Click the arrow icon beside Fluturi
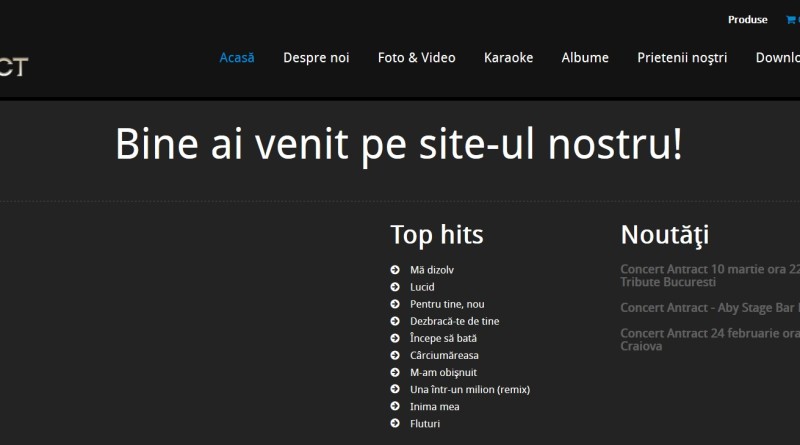800x445 pixels. [x=395, y=424]
